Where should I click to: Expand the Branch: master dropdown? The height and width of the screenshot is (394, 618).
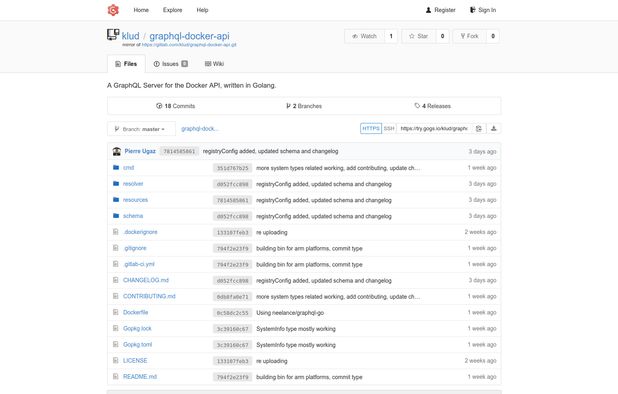click(141, 129)
